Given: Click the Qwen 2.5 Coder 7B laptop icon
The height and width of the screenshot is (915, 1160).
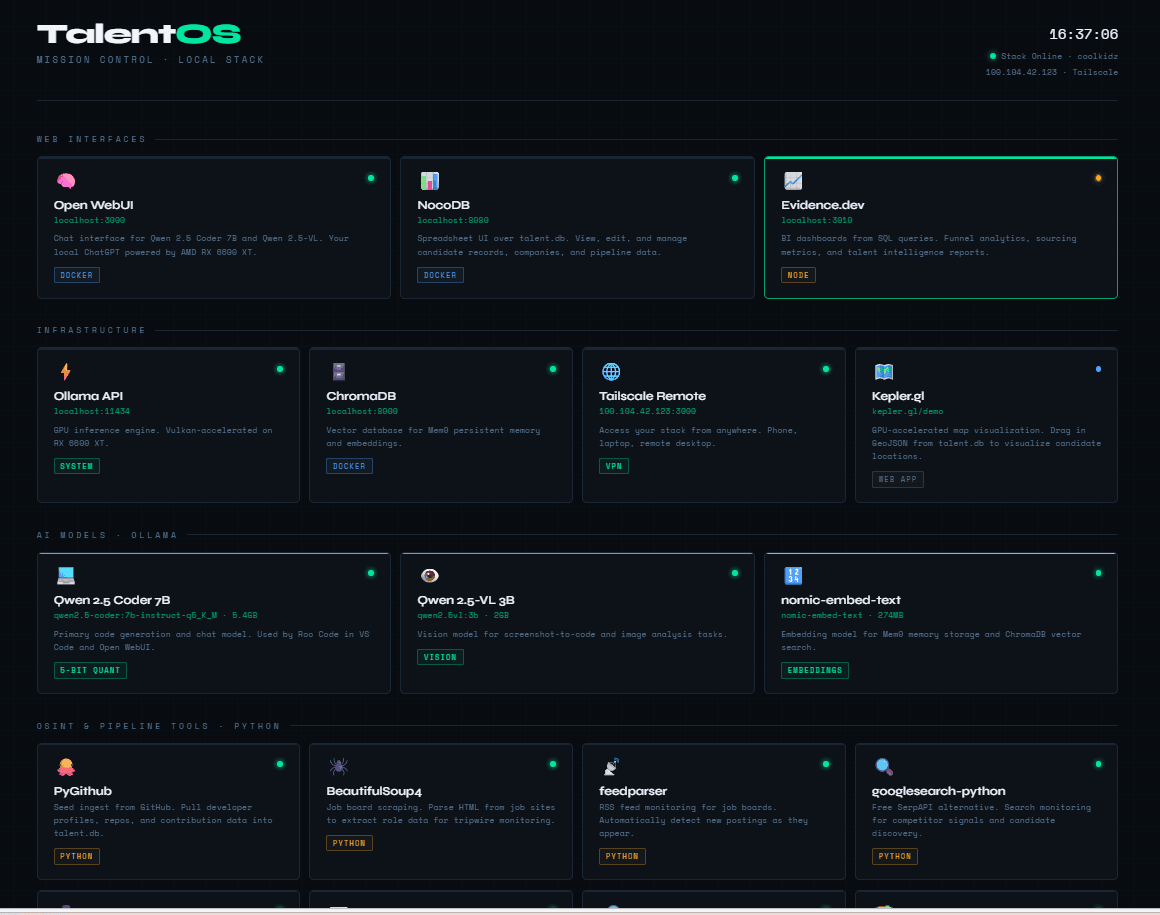Looking at the screenshot, I should (66, 575).
